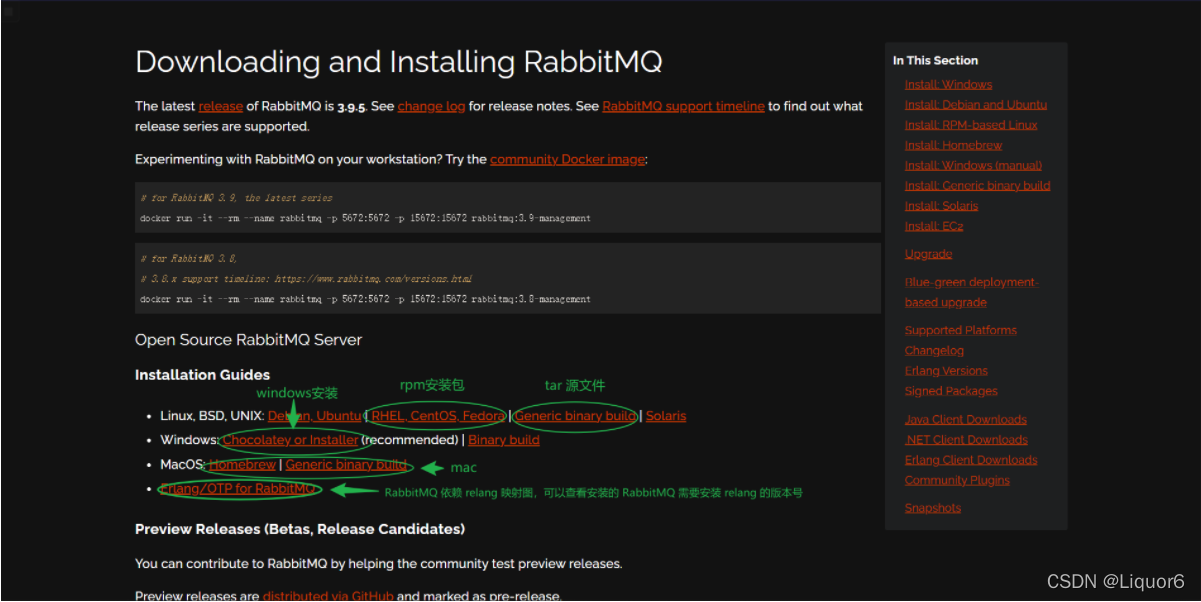Click the "In This Section" sidebar title
The height and width of the screenshot is (602, 1201).
point(935,61)
